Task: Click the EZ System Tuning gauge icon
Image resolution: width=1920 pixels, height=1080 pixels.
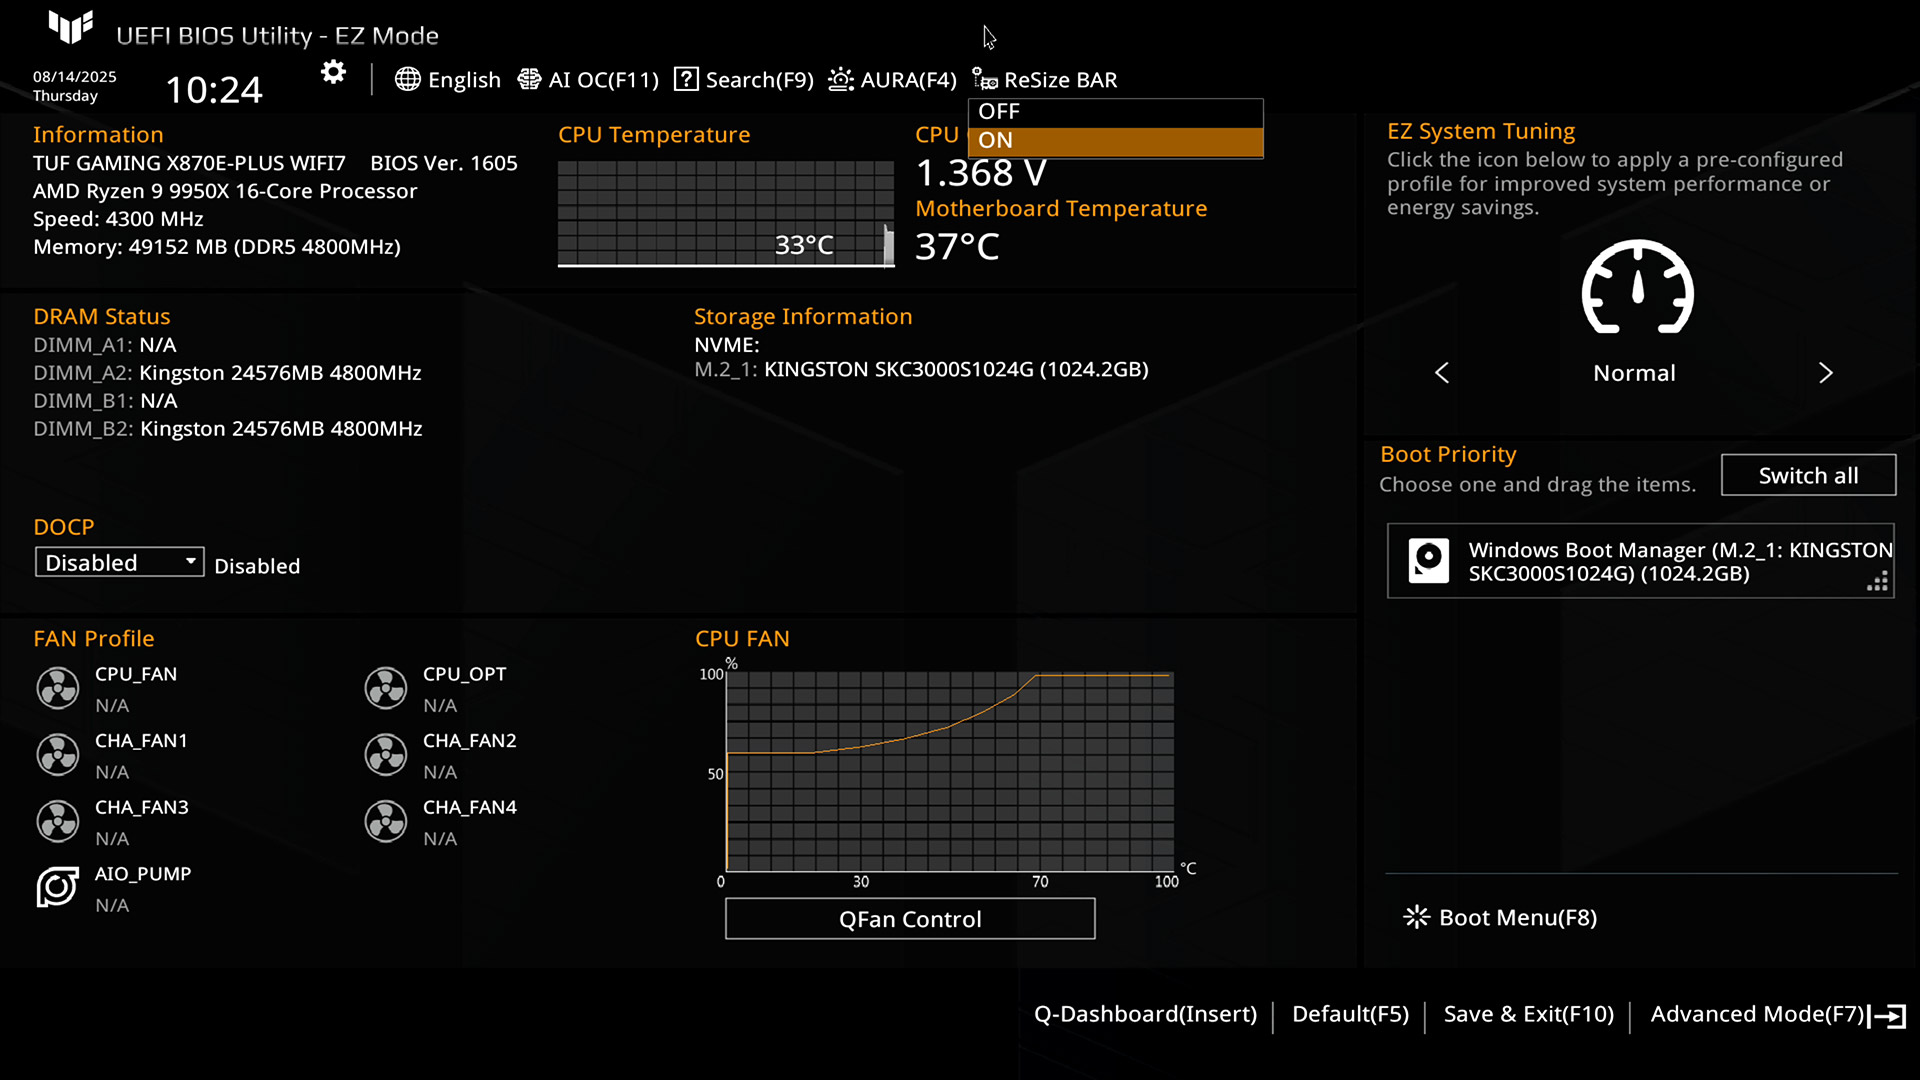Action: (x=1637, y=288)
